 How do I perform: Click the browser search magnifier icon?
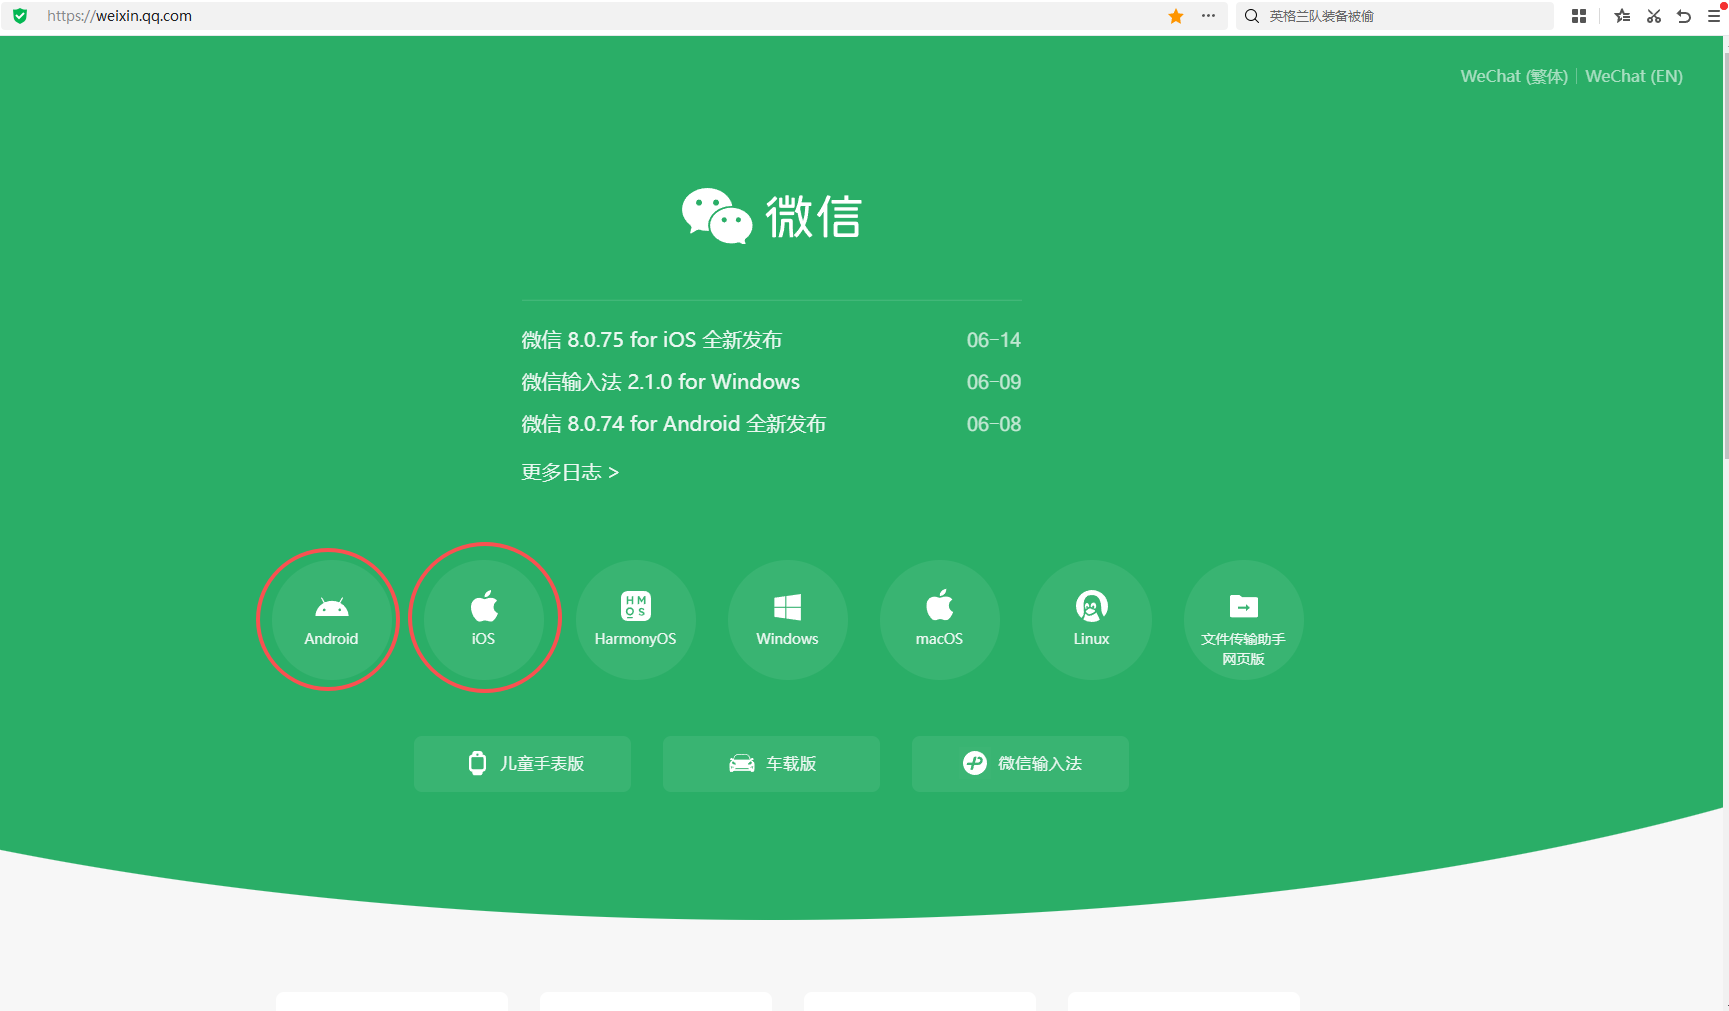pos(1251,16)
